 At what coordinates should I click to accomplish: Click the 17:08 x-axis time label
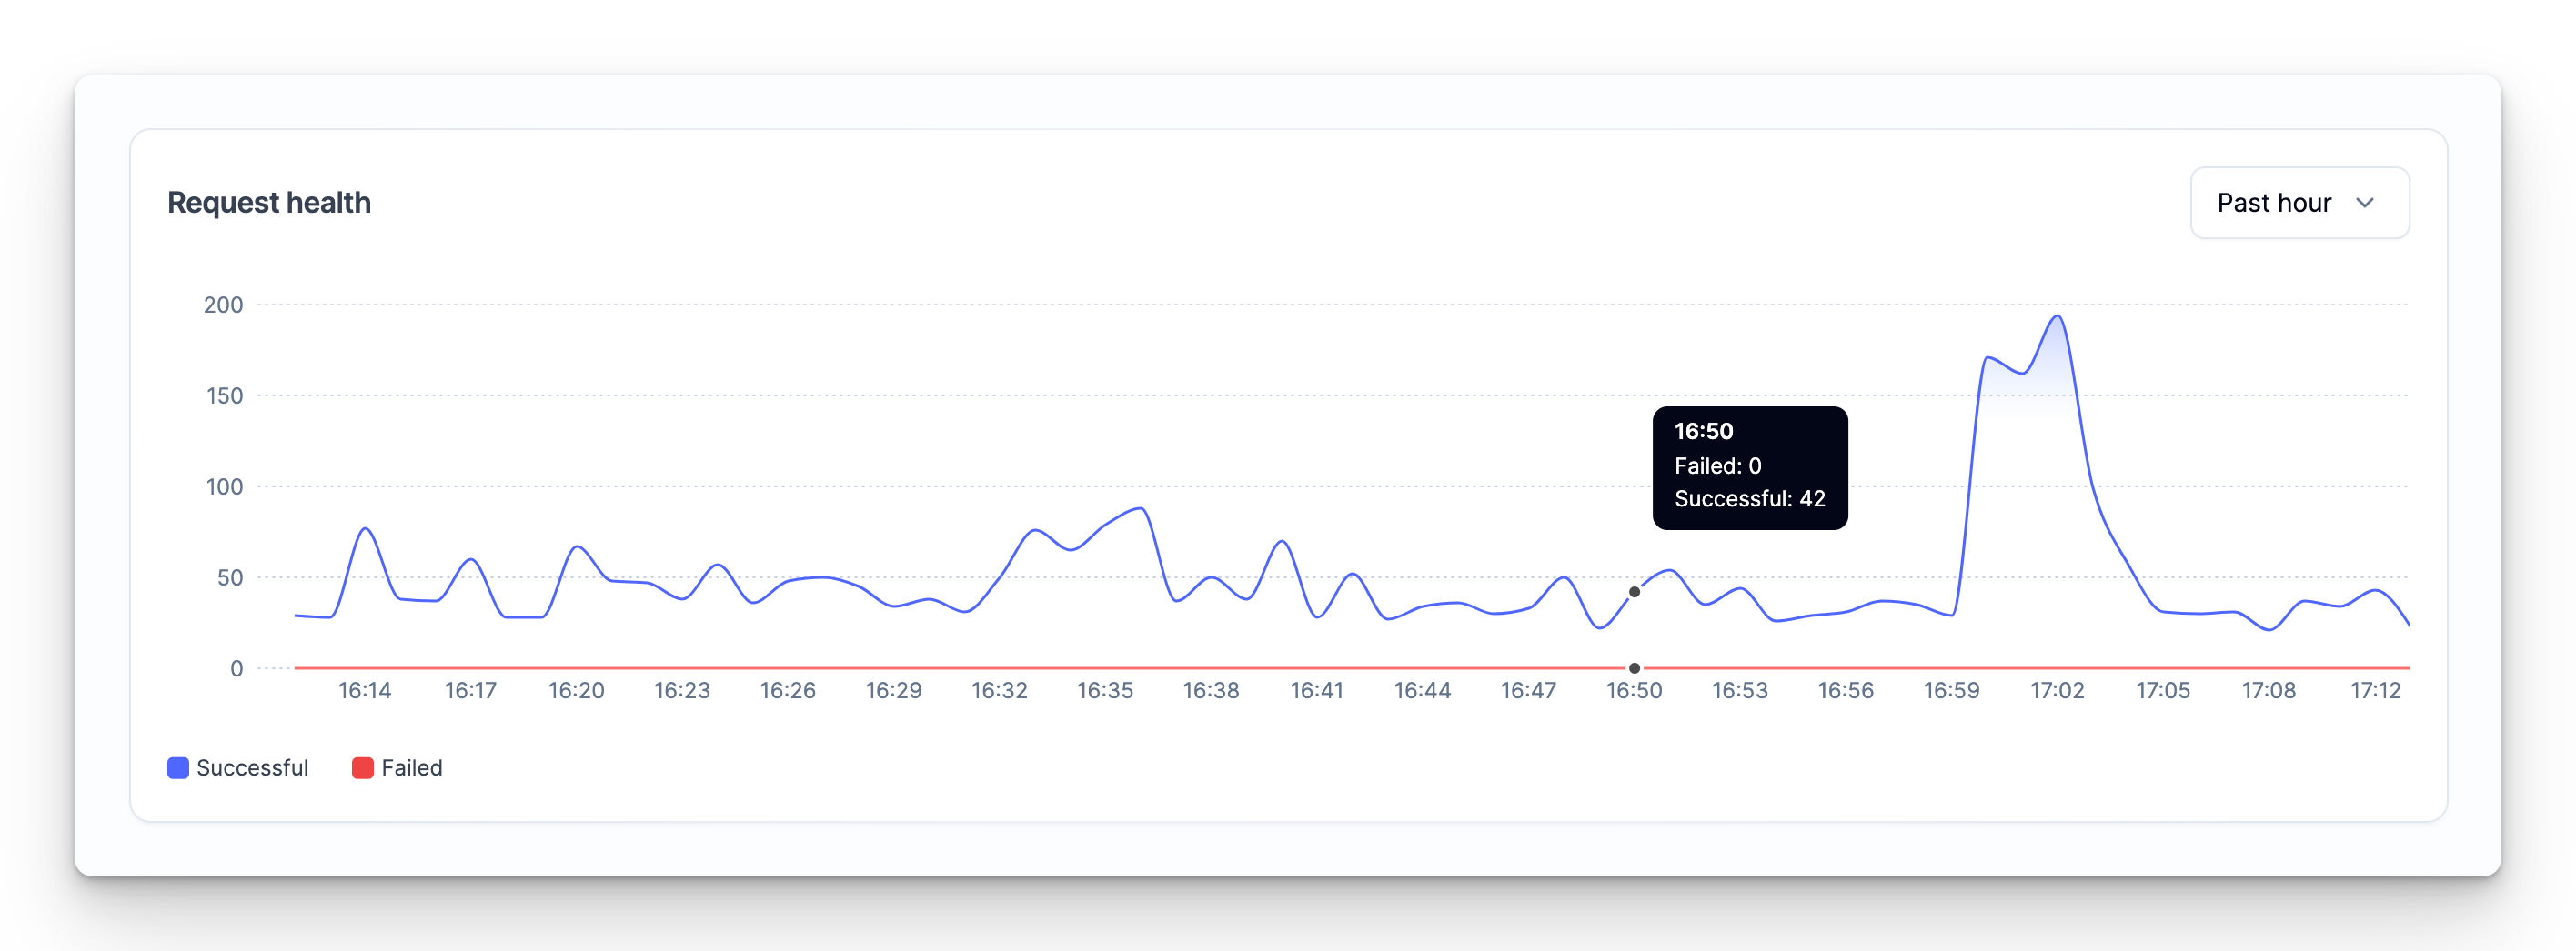[2268, 691]
